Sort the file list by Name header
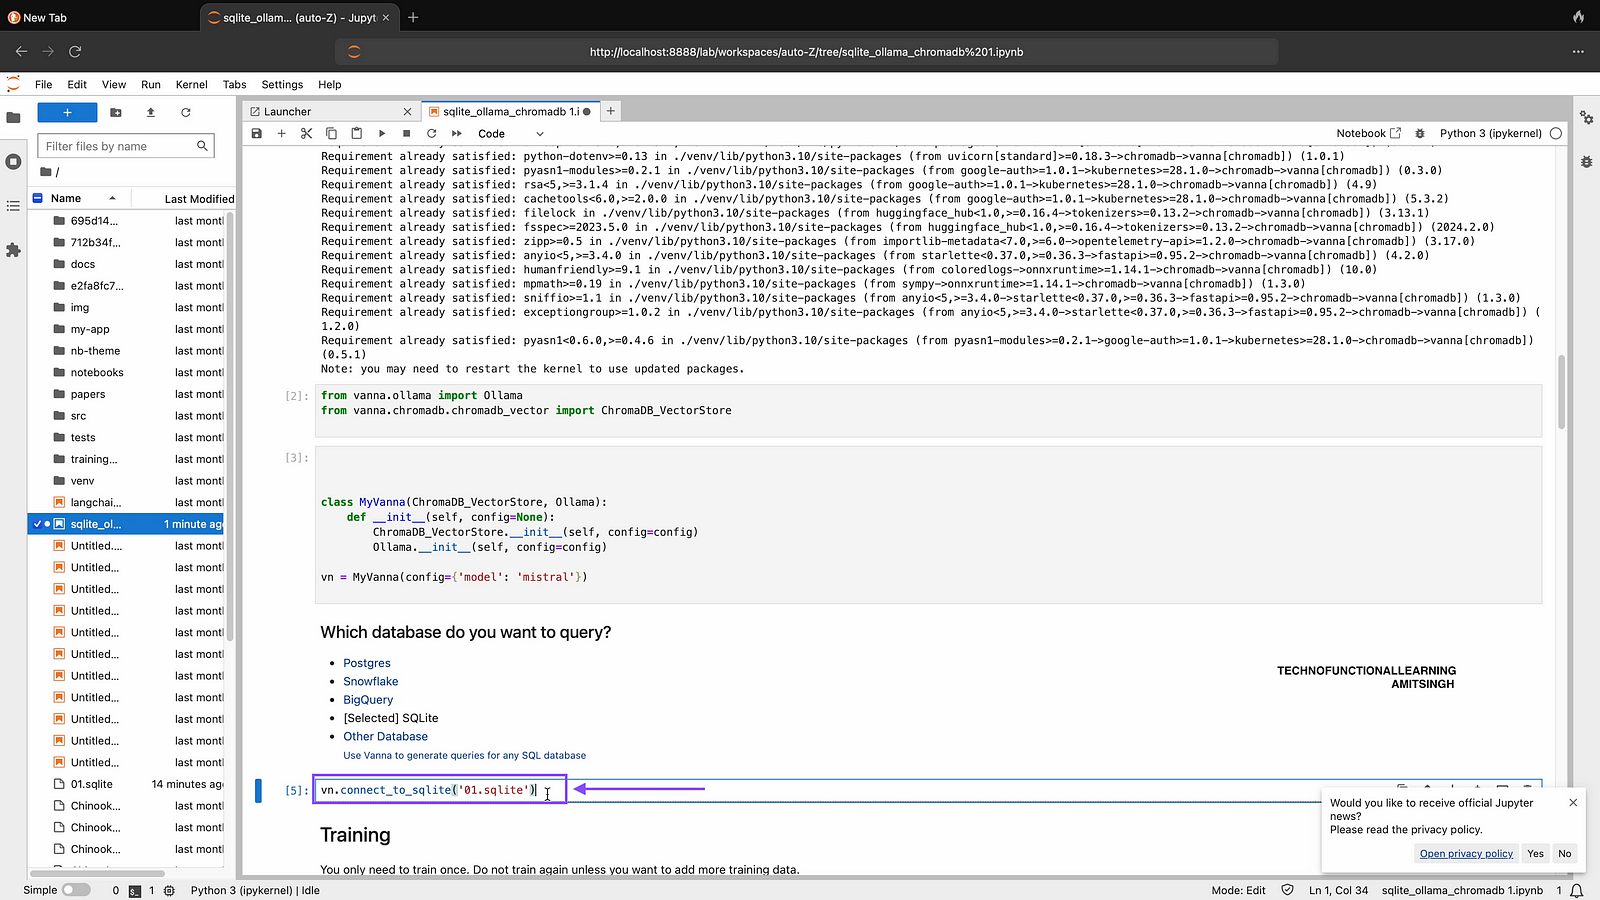1600x900 pixels. (66, 198)
